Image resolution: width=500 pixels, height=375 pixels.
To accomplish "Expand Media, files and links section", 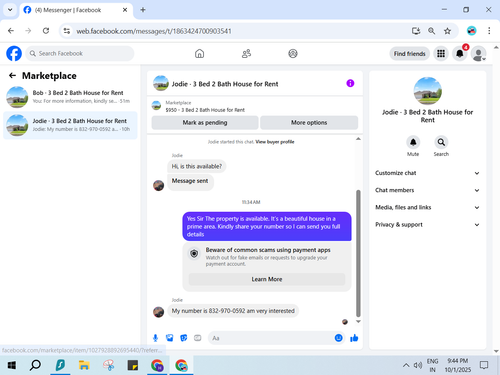I will tap(427, 207).
